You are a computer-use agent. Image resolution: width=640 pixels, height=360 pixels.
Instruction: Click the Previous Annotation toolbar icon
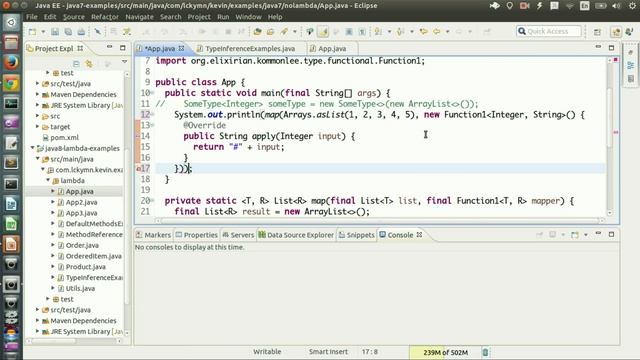click(x=400, y=31)
